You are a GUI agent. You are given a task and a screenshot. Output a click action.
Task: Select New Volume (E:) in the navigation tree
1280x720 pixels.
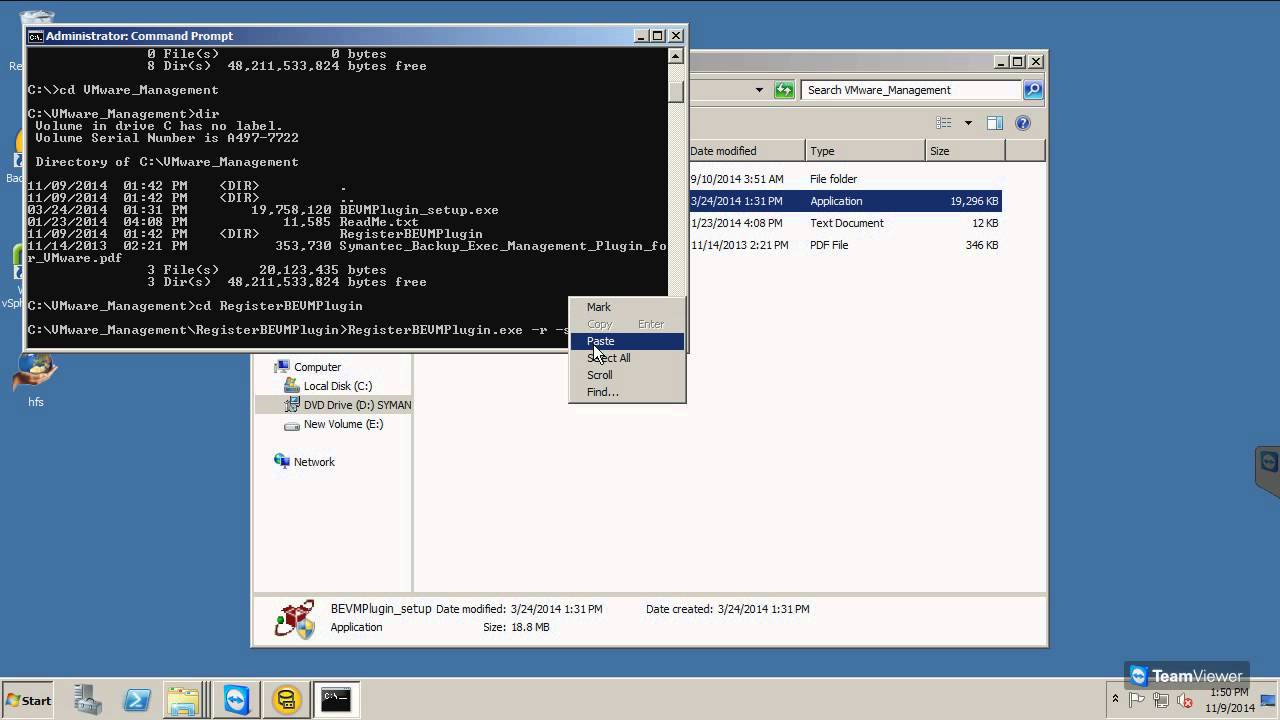[x=343, y=424]
